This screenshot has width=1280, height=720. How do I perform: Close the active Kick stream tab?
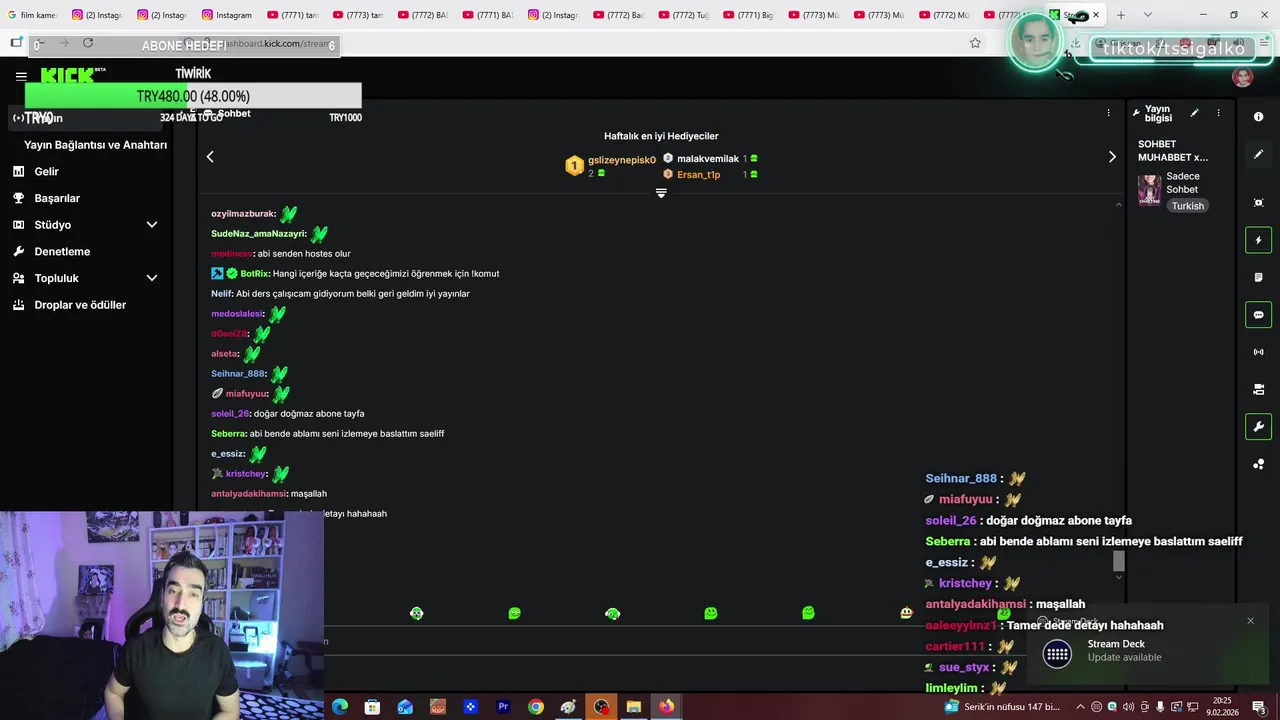pos(1096,15)
